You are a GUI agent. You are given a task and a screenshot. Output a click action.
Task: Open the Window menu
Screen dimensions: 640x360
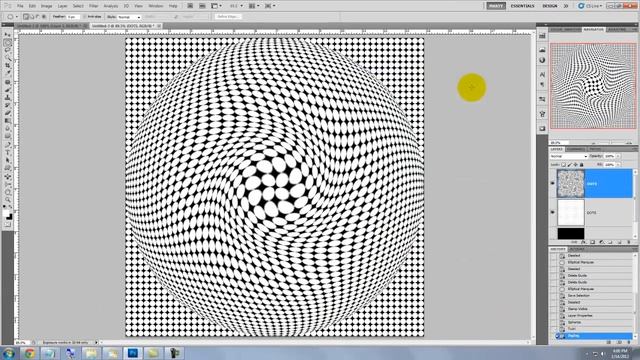[156, 6]
